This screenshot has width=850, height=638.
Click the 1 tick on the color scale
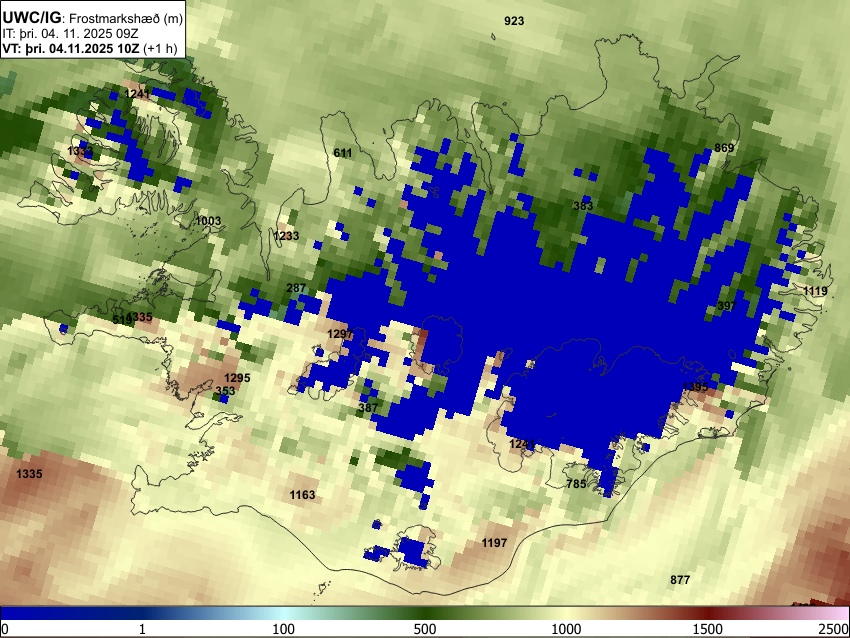click(x=142, y=629)
